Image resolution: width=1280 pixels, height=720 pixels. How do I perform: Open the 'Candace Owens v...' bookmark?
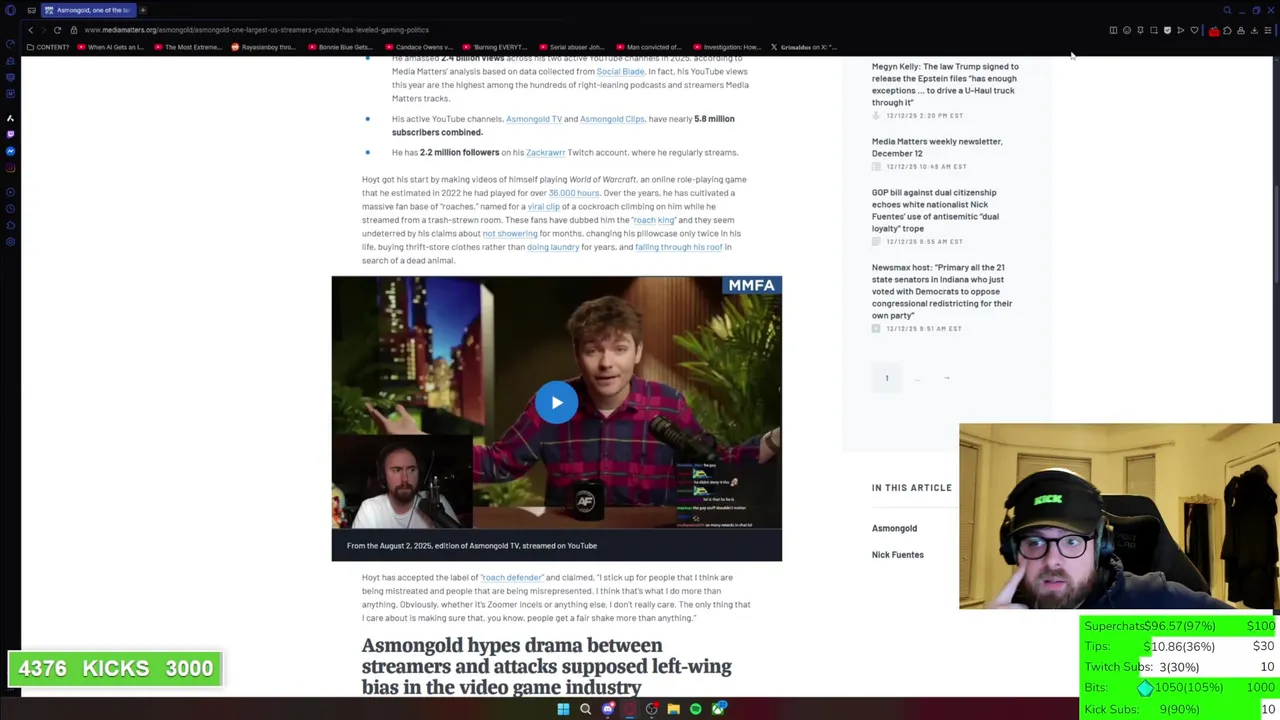point(420,47)
